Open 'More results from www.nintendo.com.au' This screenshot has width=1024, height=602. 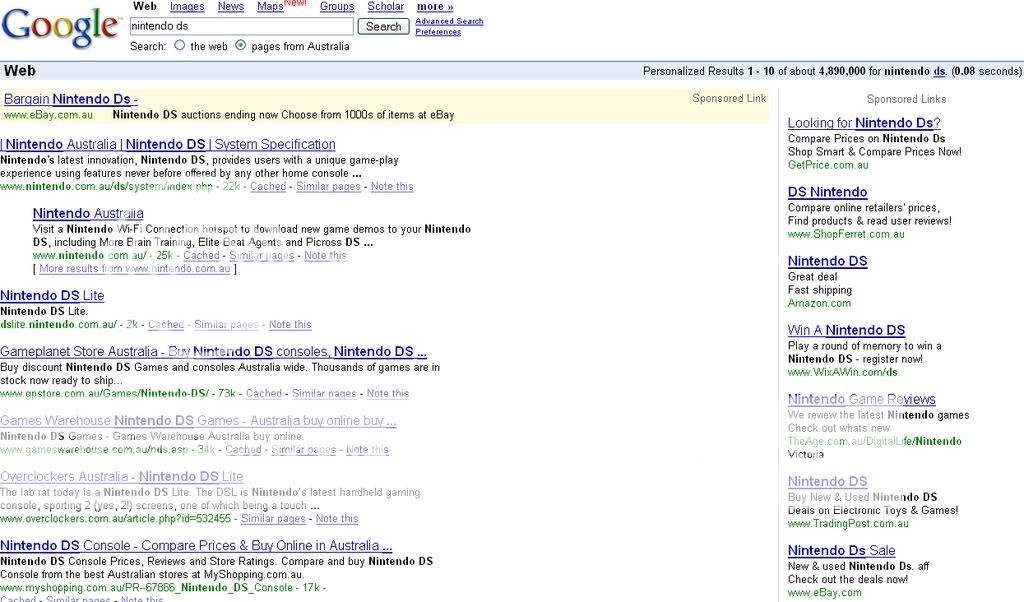135,269
